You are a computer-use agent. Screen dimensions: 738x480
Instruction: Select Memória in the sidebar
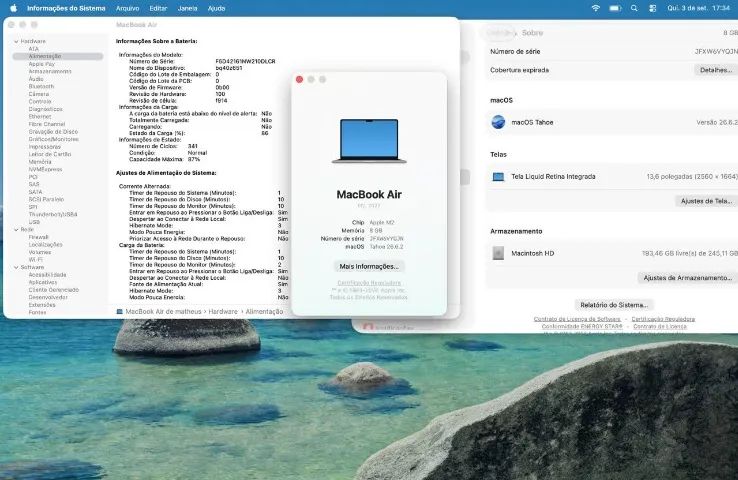[x=40, y=162]
